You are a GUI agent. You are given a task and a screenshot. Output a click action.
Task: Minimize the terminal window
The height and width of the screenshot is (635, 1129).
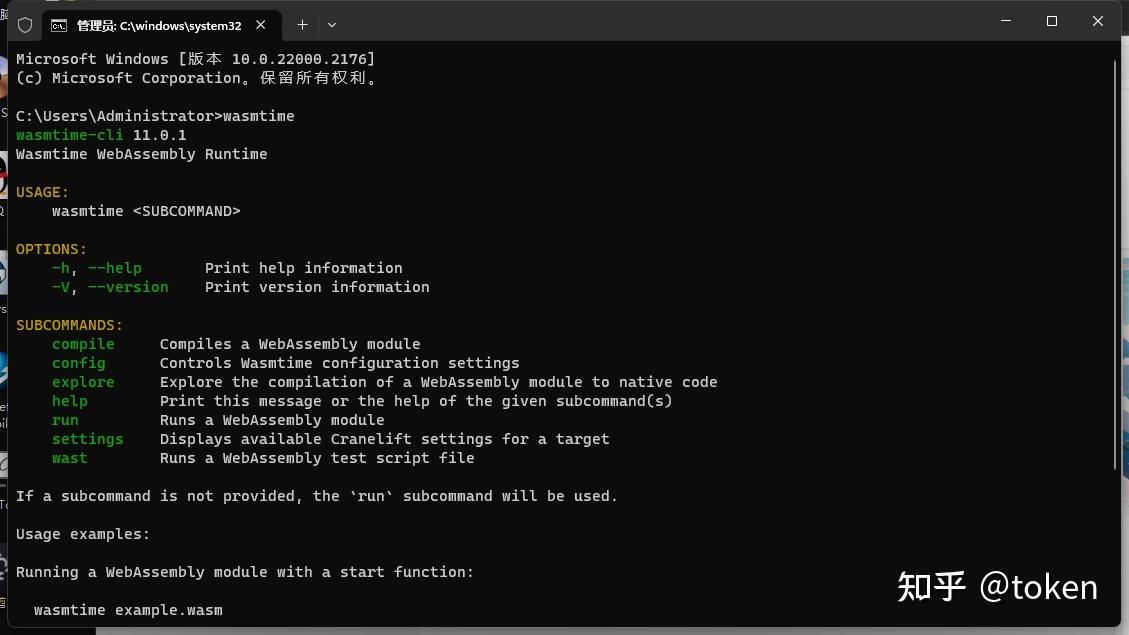click(x=1006, y=22)
